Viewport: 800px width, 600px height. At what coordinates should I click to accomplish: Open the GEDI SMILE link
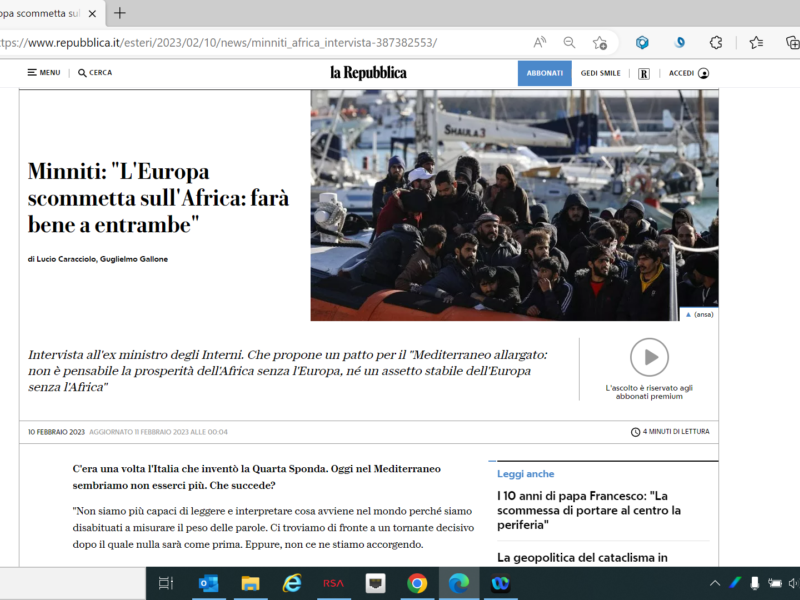coord(601,73)
